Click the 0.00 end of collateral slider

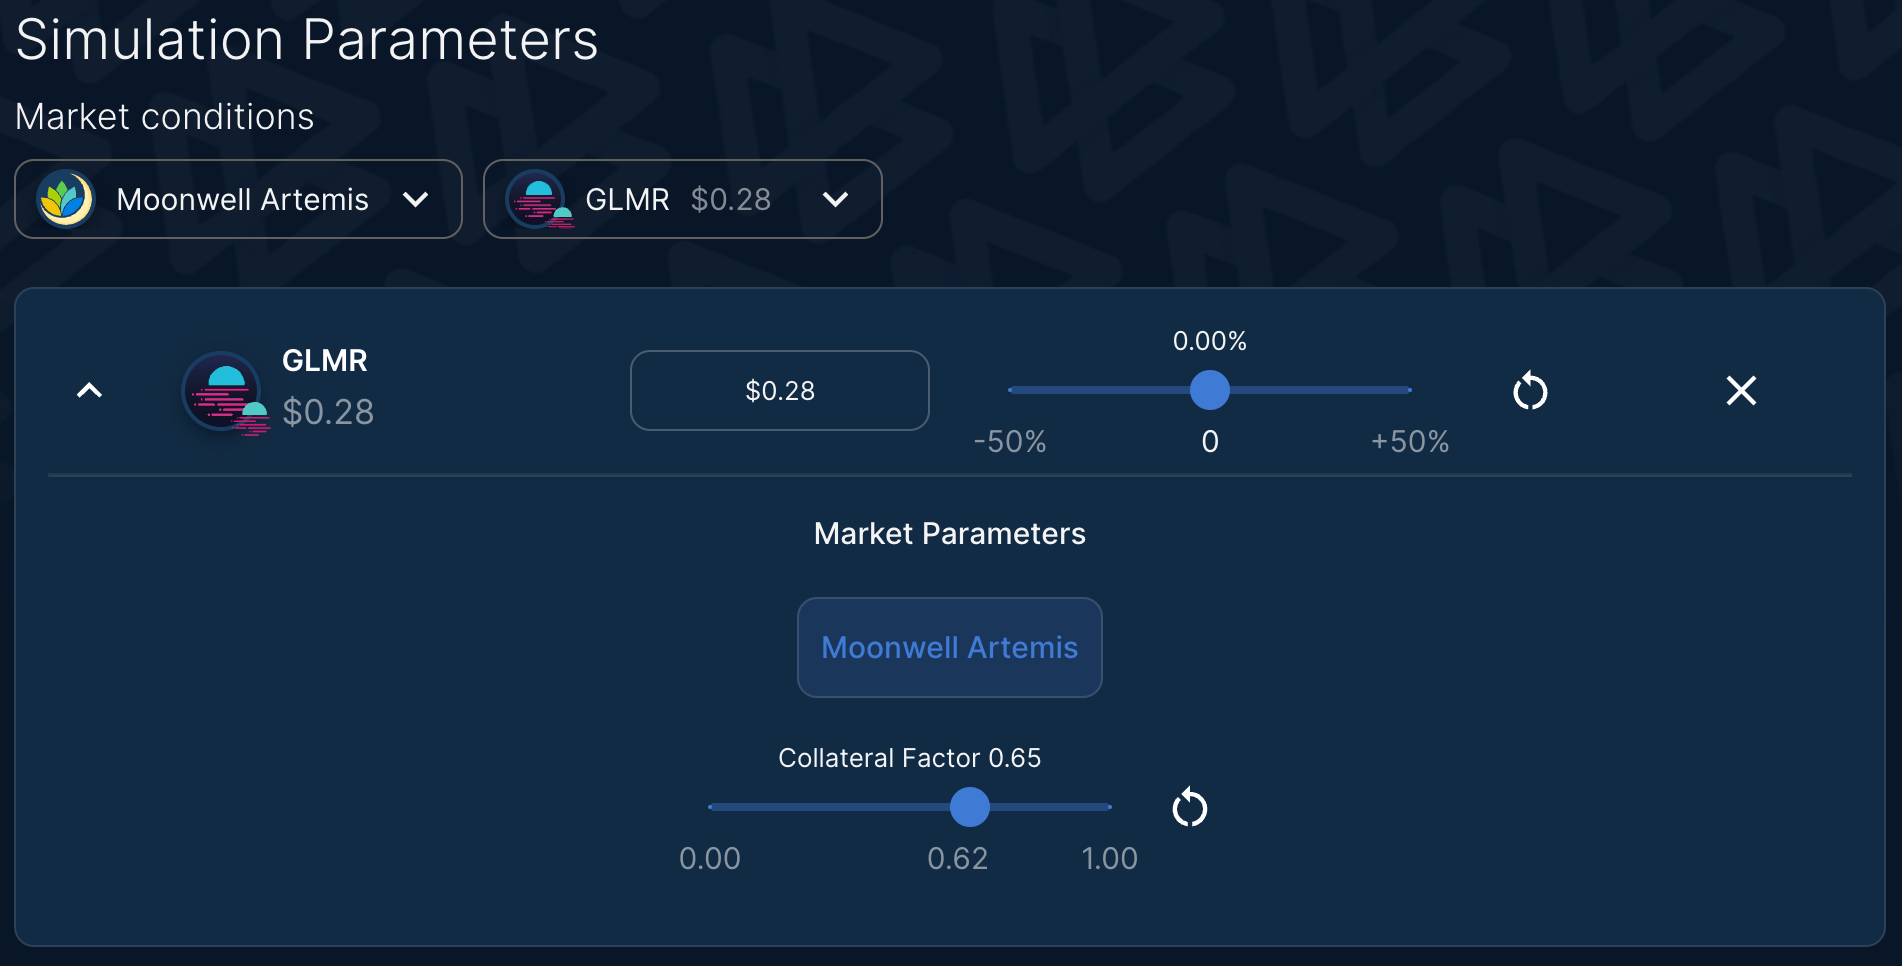[710, 807]
